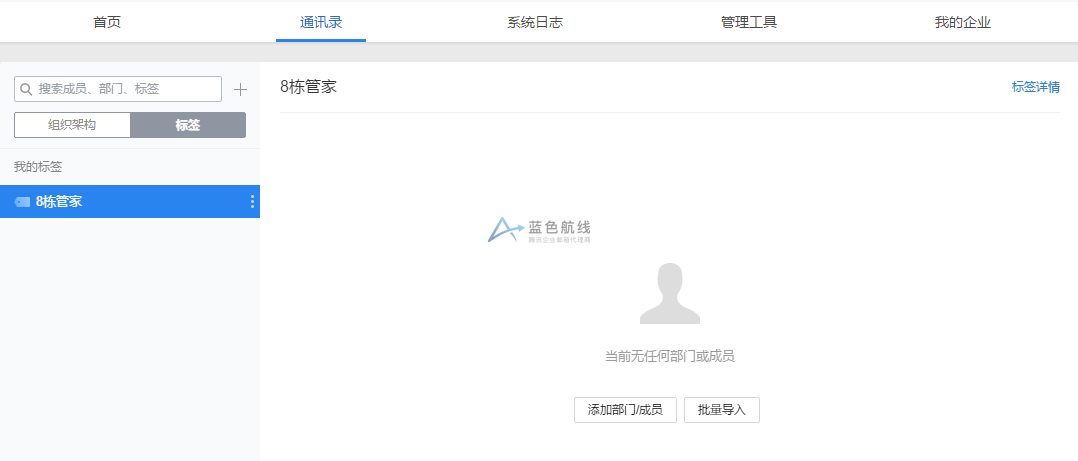Open the three-dot menu on 8栋管家 tag

[x=252, y=201]
